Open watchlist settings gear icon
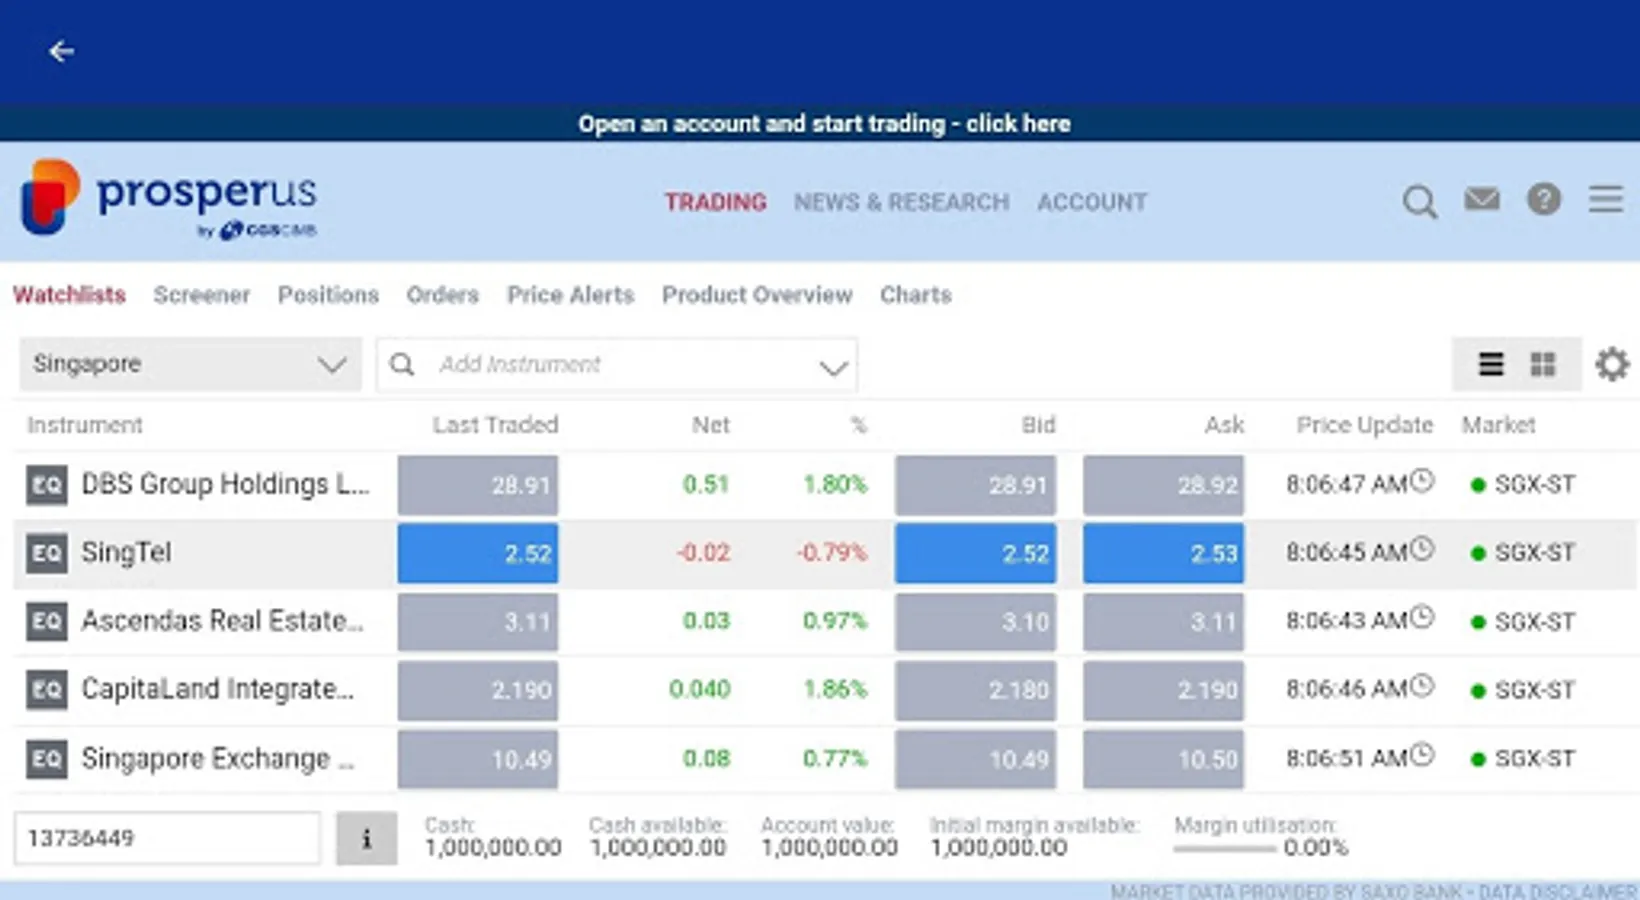This screenshot has height=900, width=1640. click(1612, 364)
